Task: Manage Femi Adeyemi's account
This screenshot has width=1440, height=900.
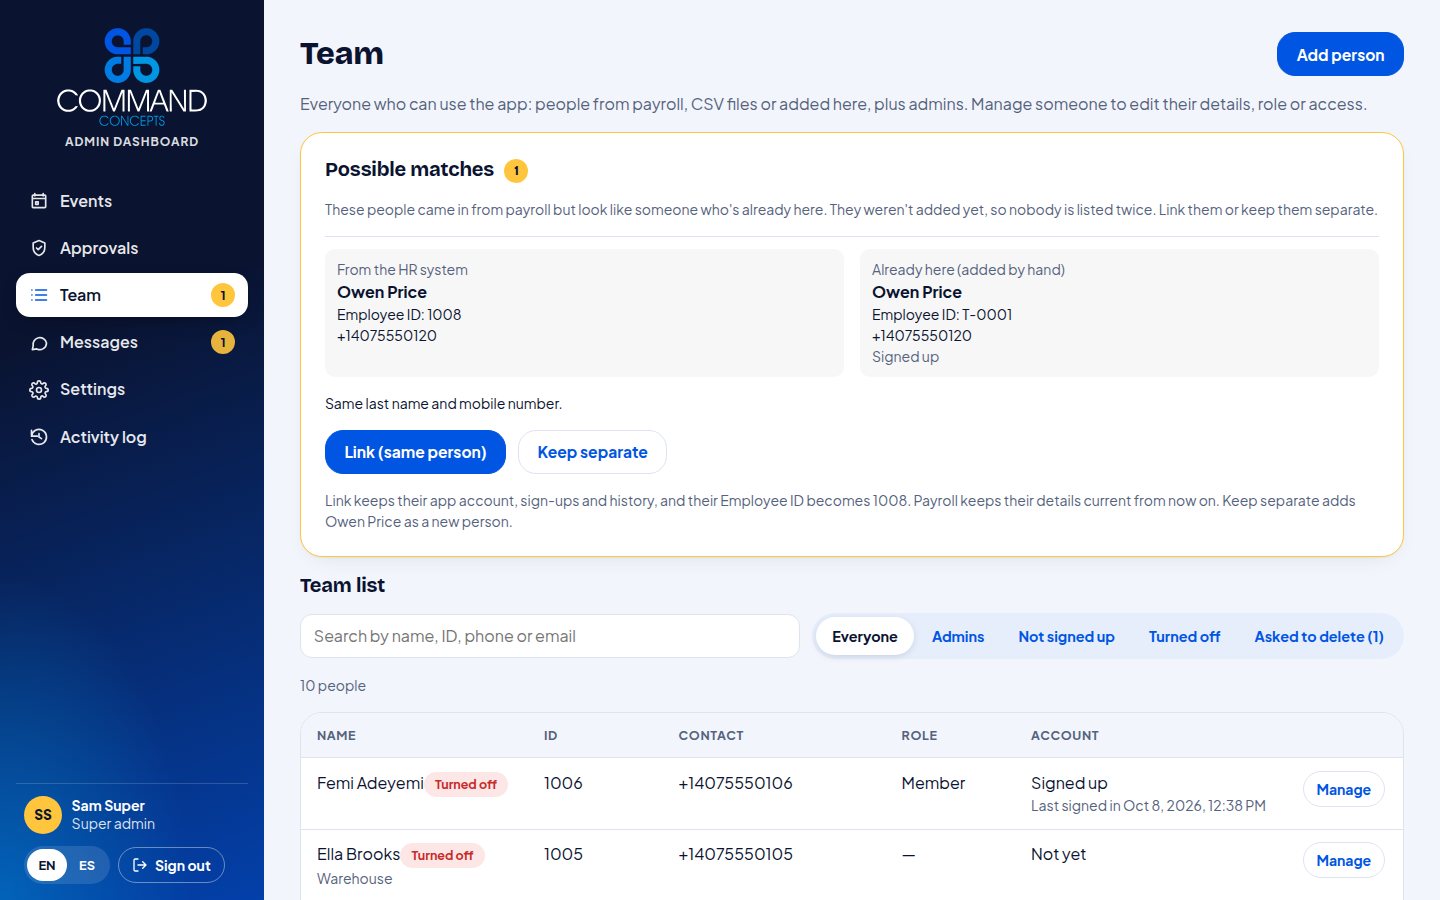Action: click(x=1343, y=790)
